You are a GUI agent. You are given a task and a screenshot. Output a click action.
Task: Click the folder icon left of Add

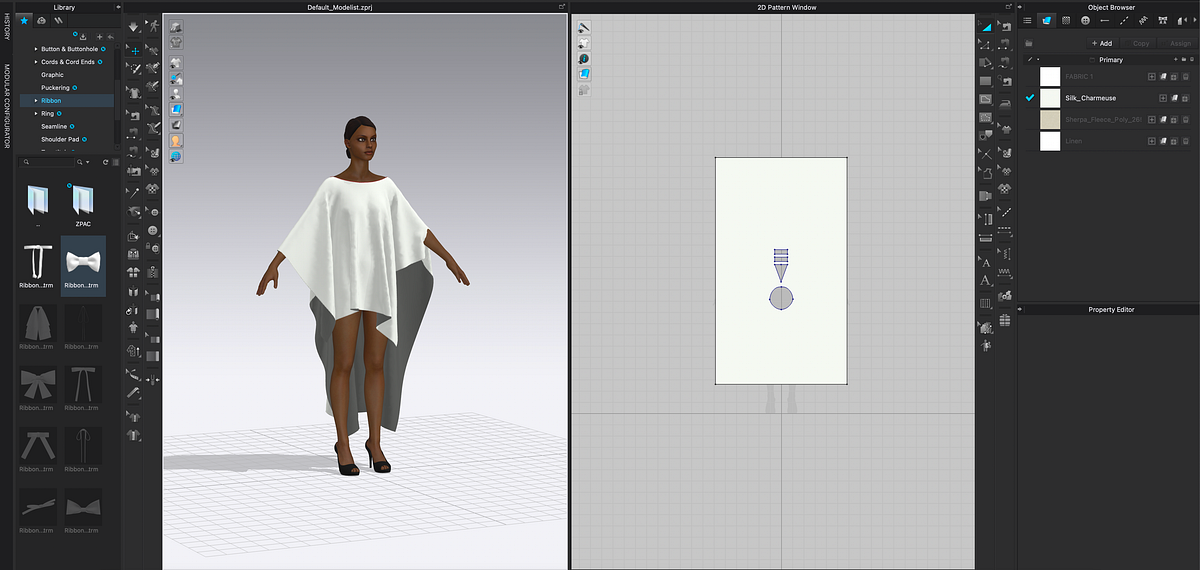1029,43
